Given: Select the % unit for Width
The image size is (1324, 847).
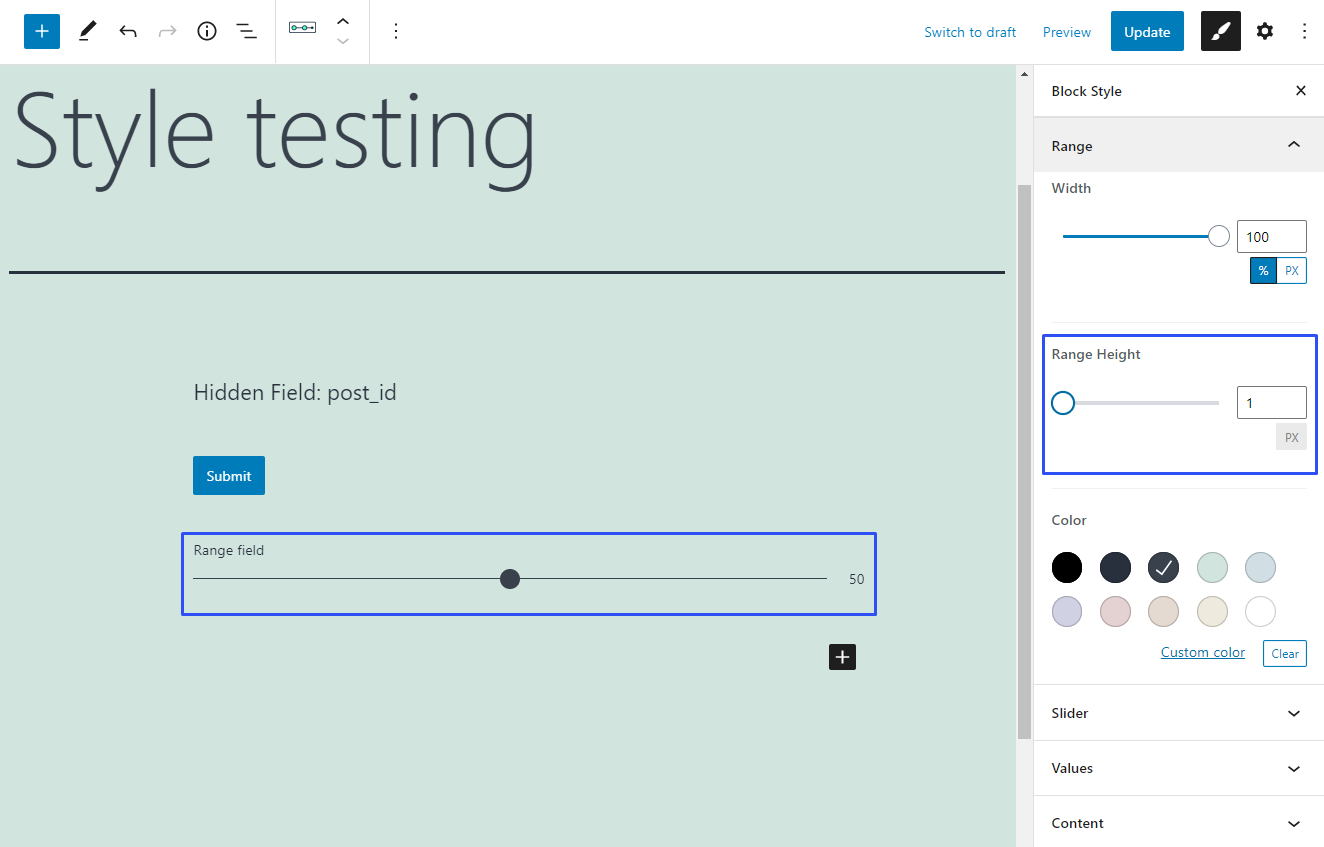Looking at the screenshot, I should [1263, 271].
